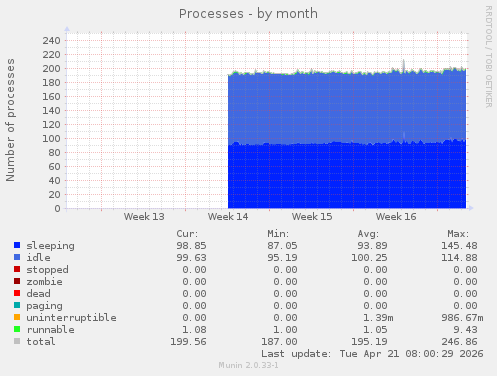
Task: Click the 'Week 15' x-axis label
Action: click(312, 217)
